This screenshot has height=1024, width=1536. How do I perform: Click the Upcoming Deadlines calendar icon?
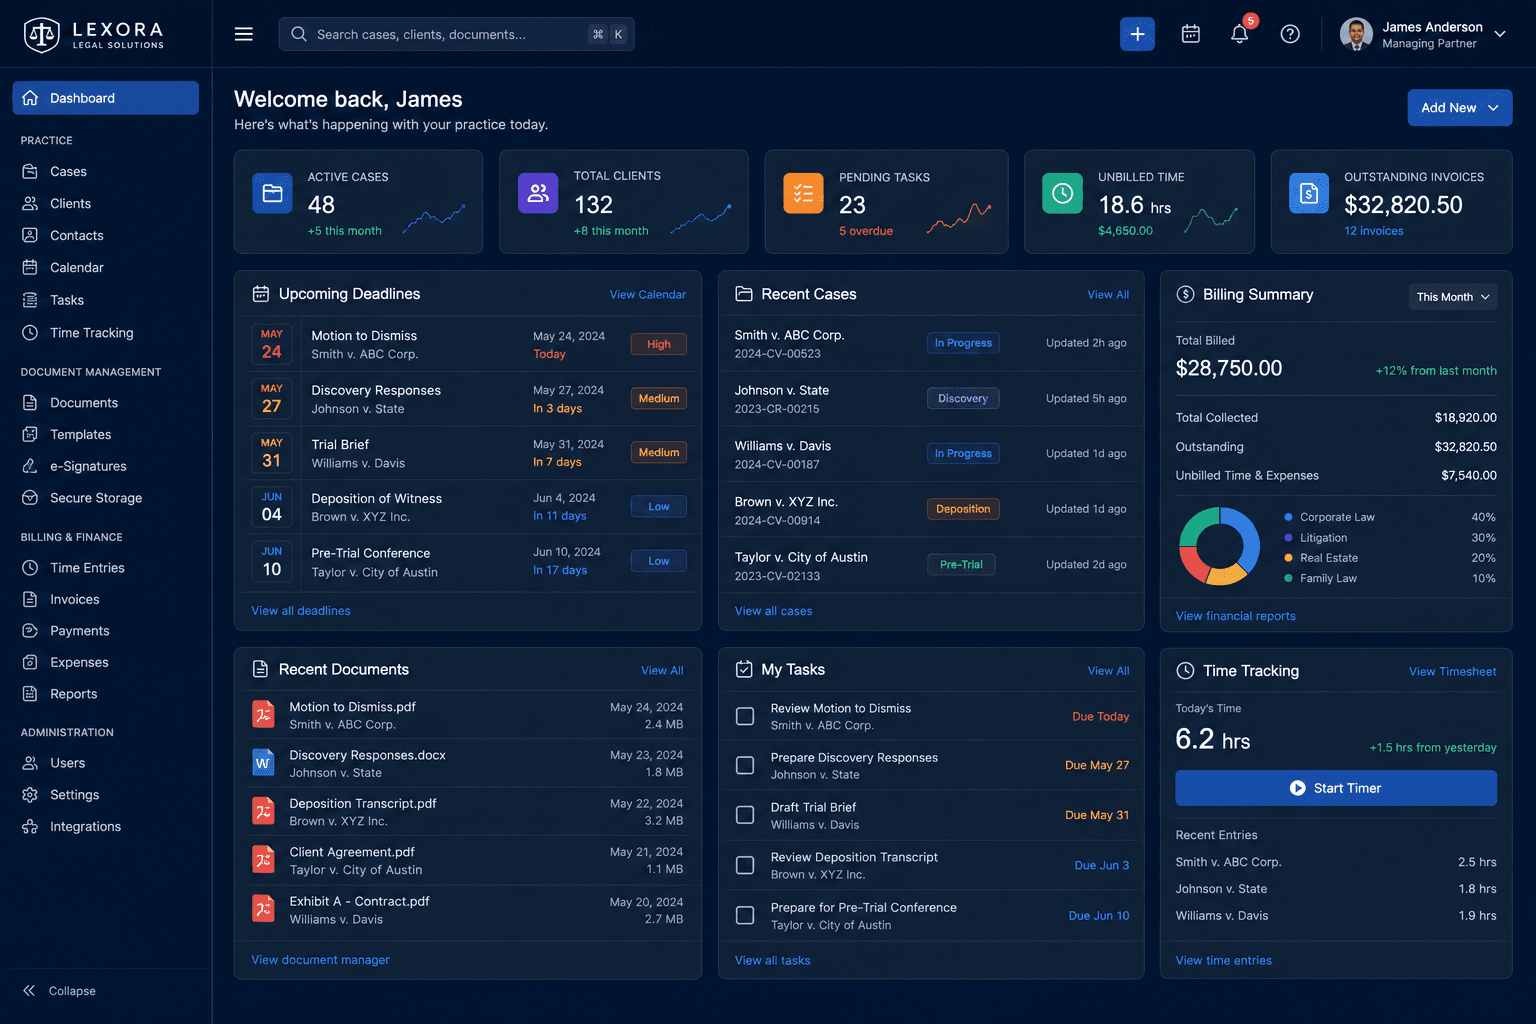(261, 294)
